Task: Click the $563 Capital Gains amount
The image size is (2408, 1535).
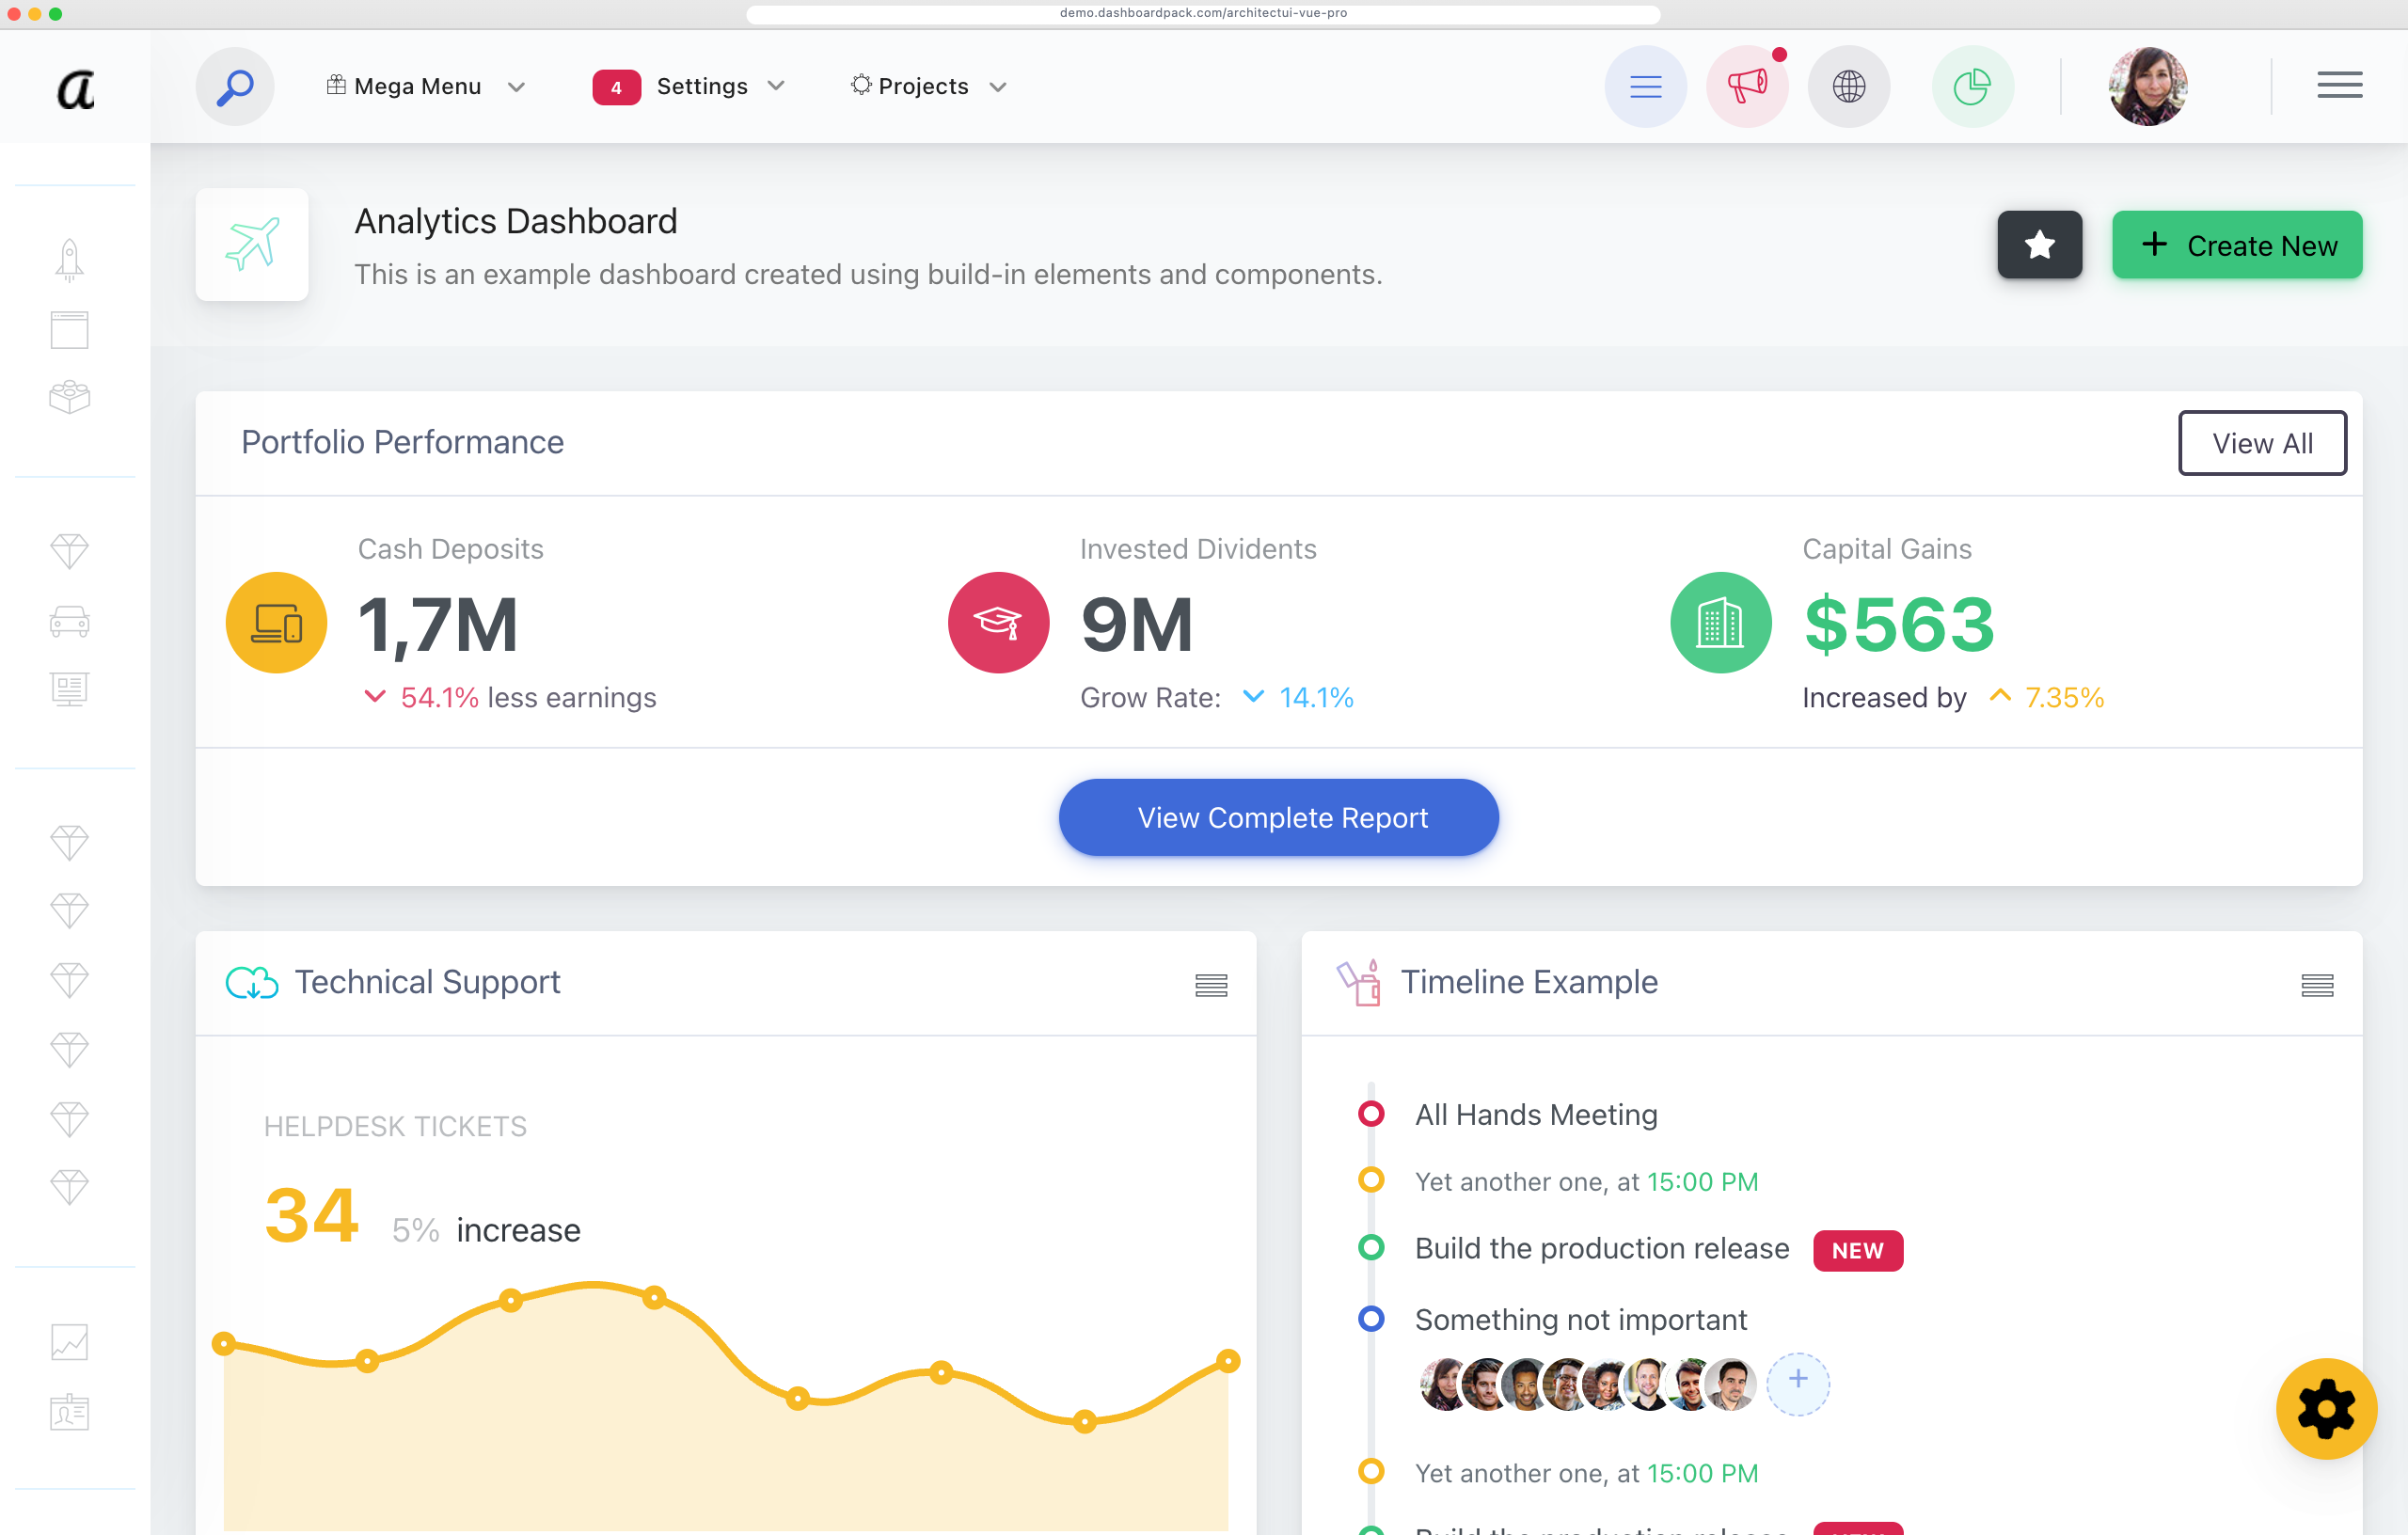Action: tap(1899, 624)
